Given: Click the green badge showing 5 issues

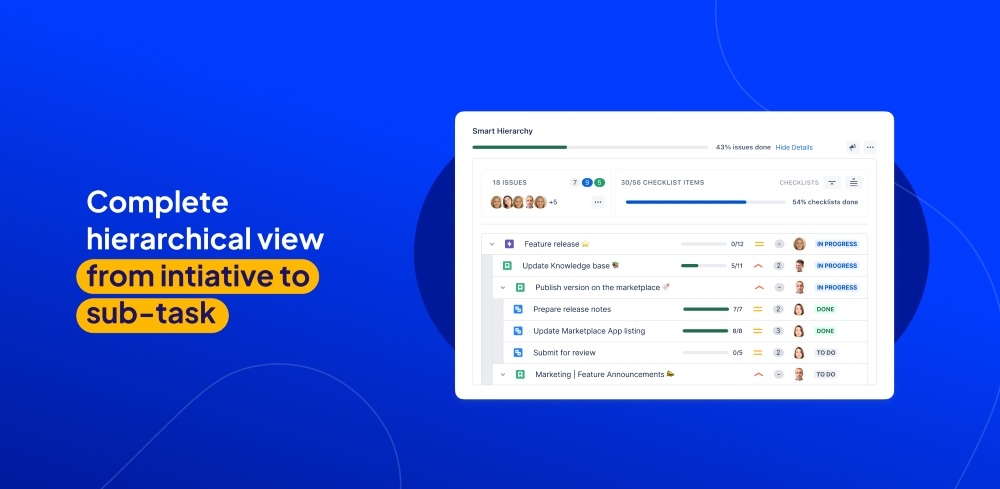Looking at the screenshot, I should [x=599, y=182].
